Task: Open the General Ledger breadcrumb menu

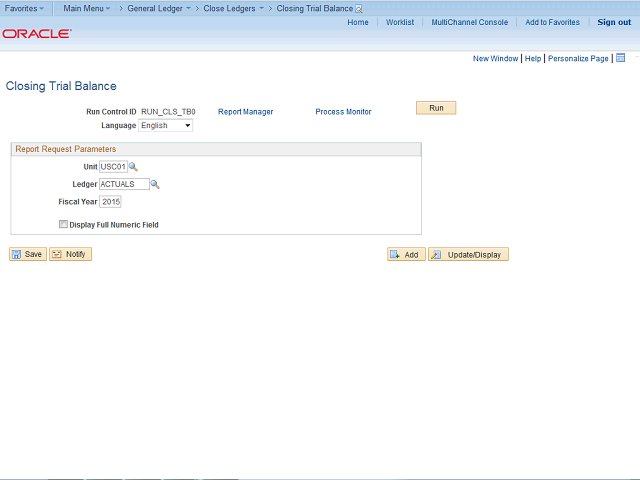Action: pos(159,8)
